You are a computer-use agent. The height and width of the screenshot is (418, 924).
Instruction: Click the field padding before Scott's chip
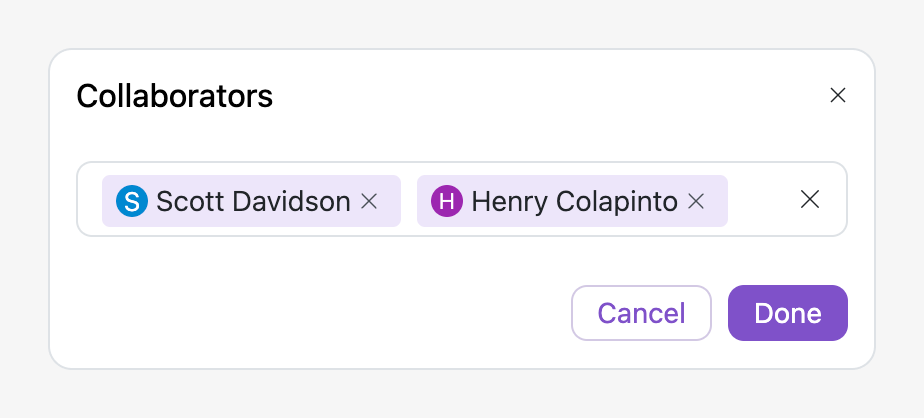[x=90, y=200]
